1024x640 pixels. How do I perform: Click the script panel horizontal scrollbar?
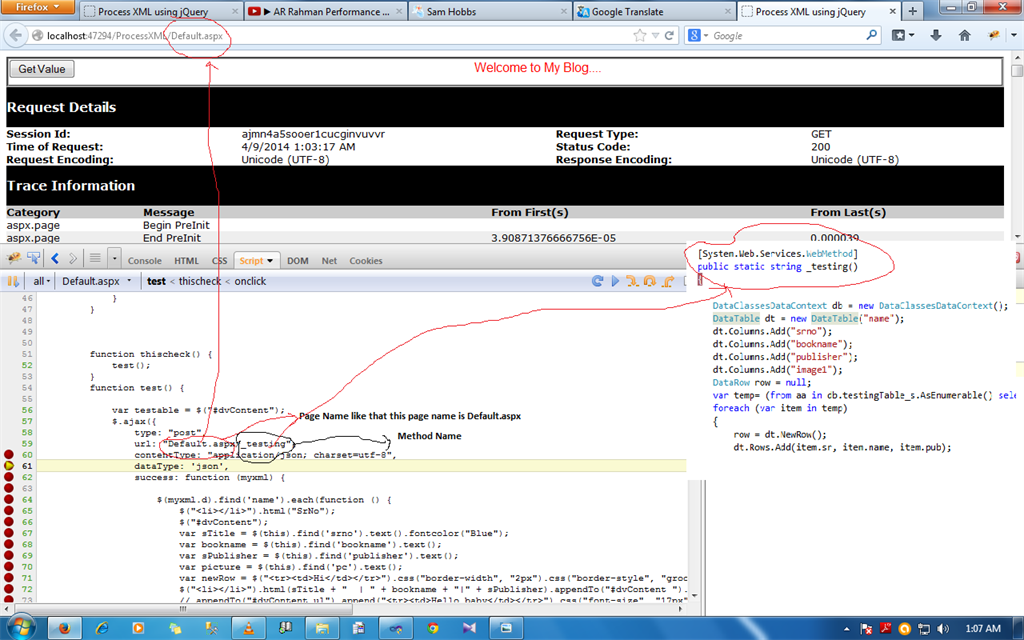182,608
